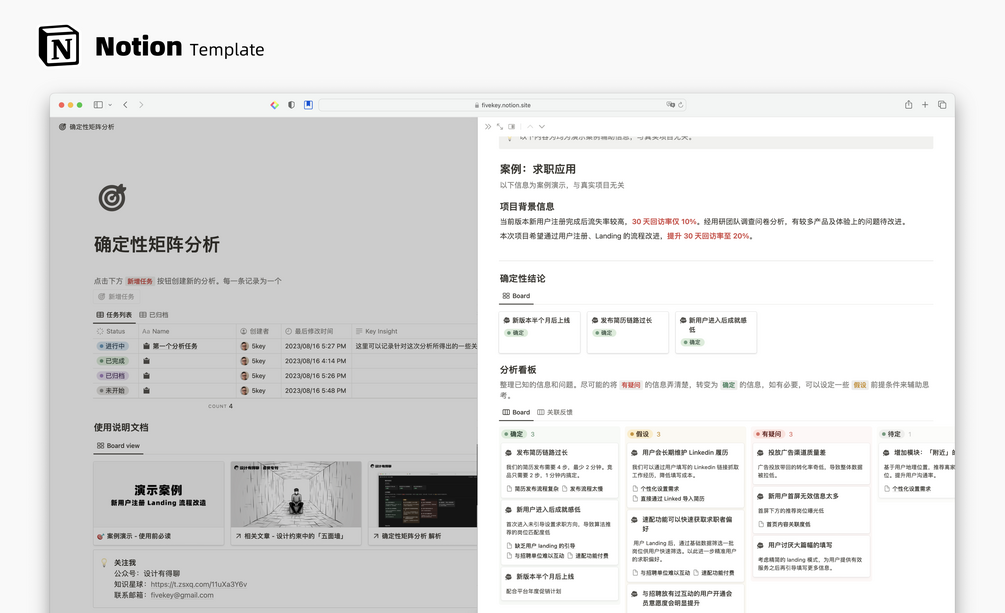1005x613 pixels.
Task: Click the half-shaded shield extension icon
Action: point(292,105)
